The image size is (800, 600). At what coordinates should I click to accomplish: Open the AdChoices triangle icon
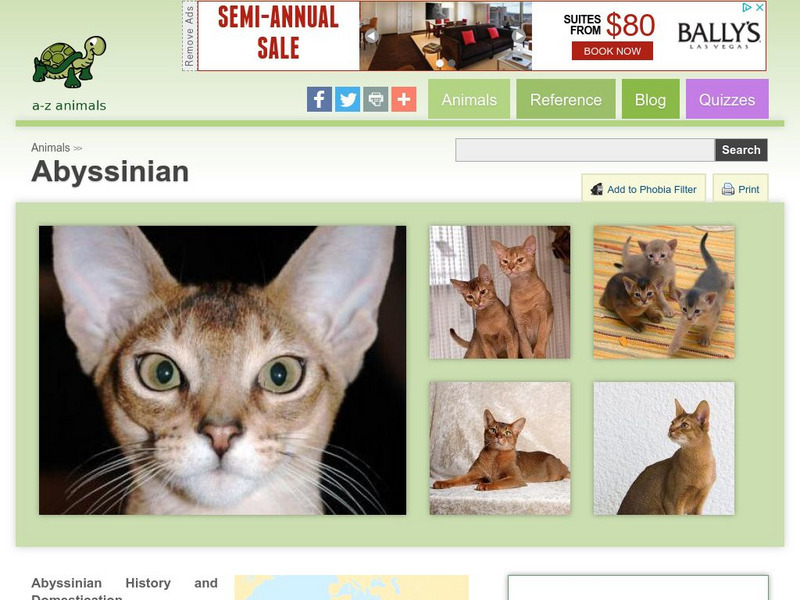pyautogui.click(x=747, y=7)
